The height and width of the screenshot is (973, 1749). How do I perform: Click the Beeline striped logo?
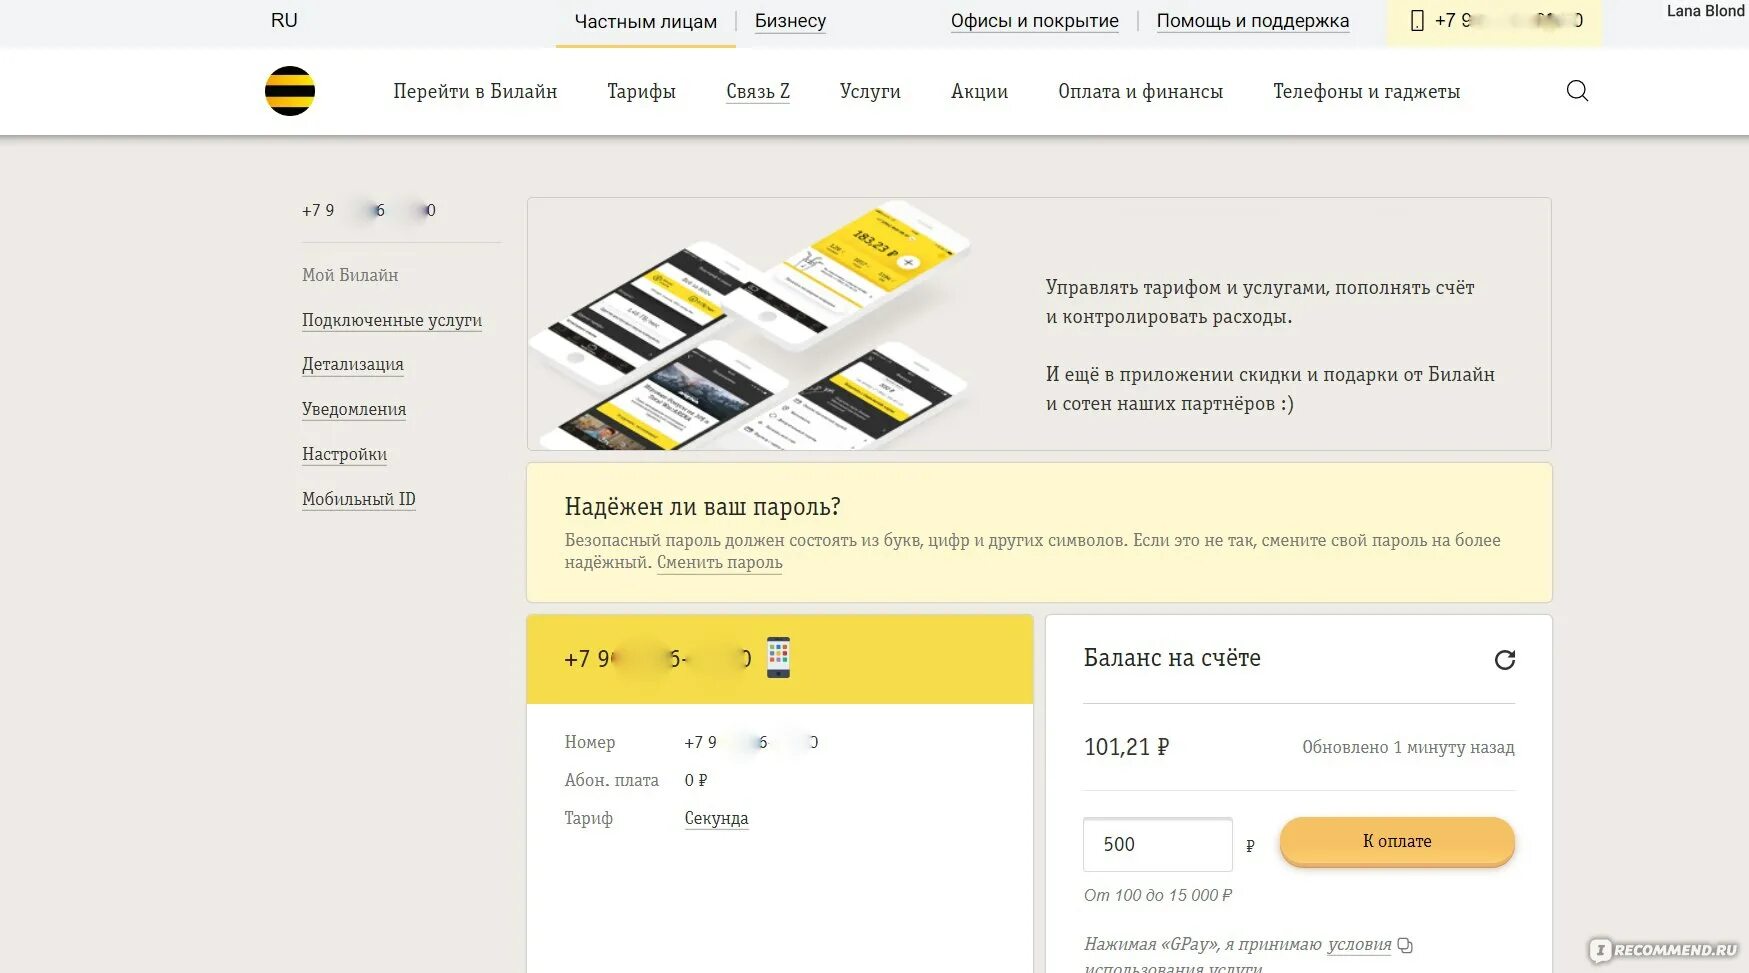(290, 91)
